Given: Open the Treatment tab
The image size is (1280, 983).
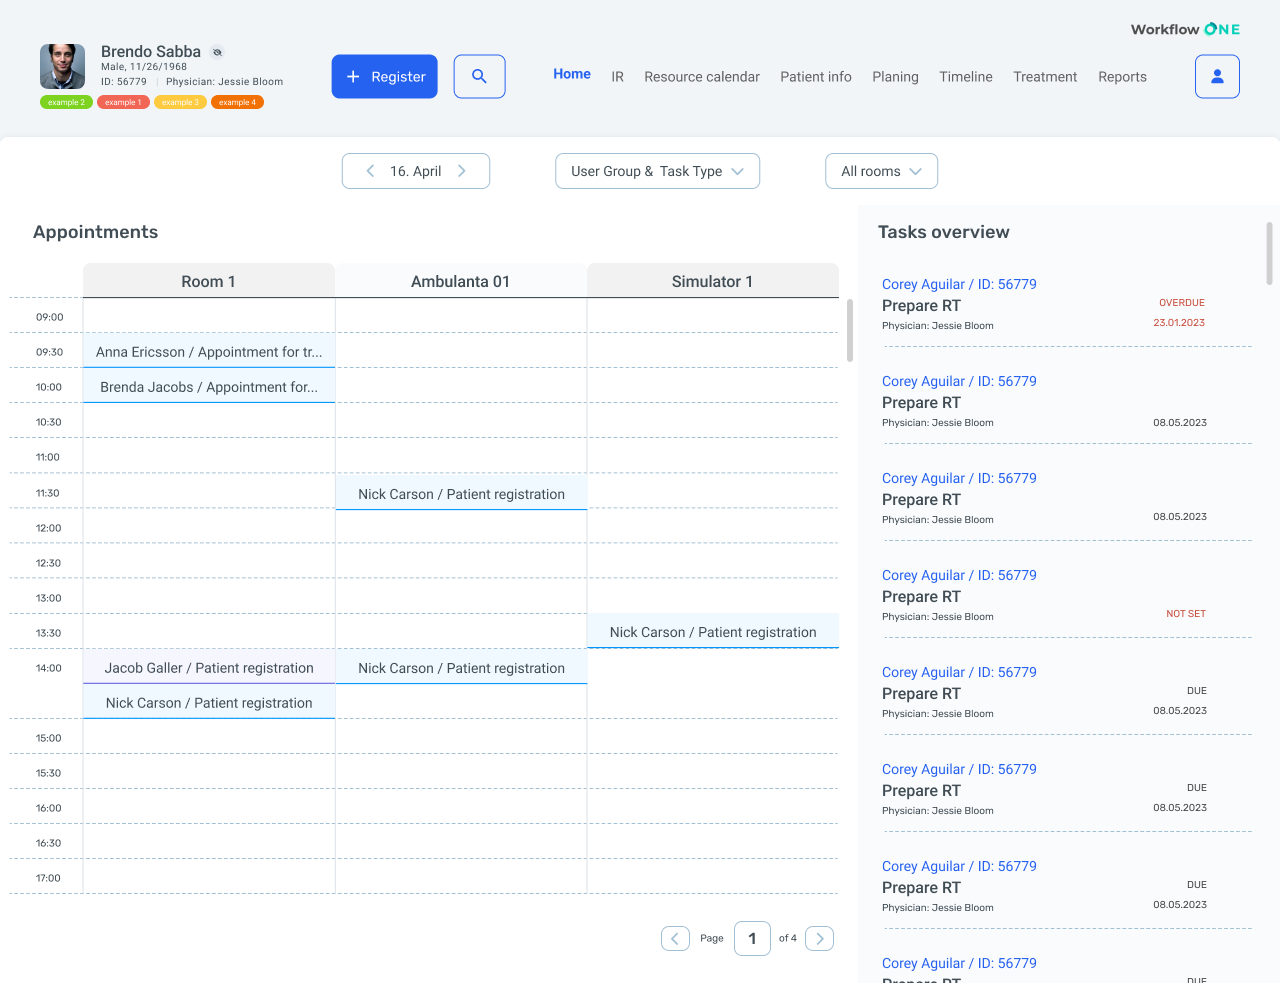Looking at the screenshot, I should [x=1045, y=77].
